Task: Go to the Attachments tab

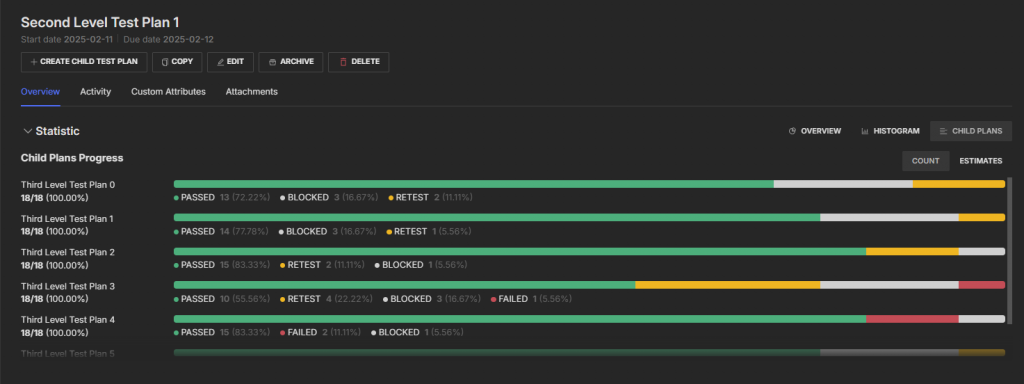Action: pyautogui.click(x=251, y=92)
